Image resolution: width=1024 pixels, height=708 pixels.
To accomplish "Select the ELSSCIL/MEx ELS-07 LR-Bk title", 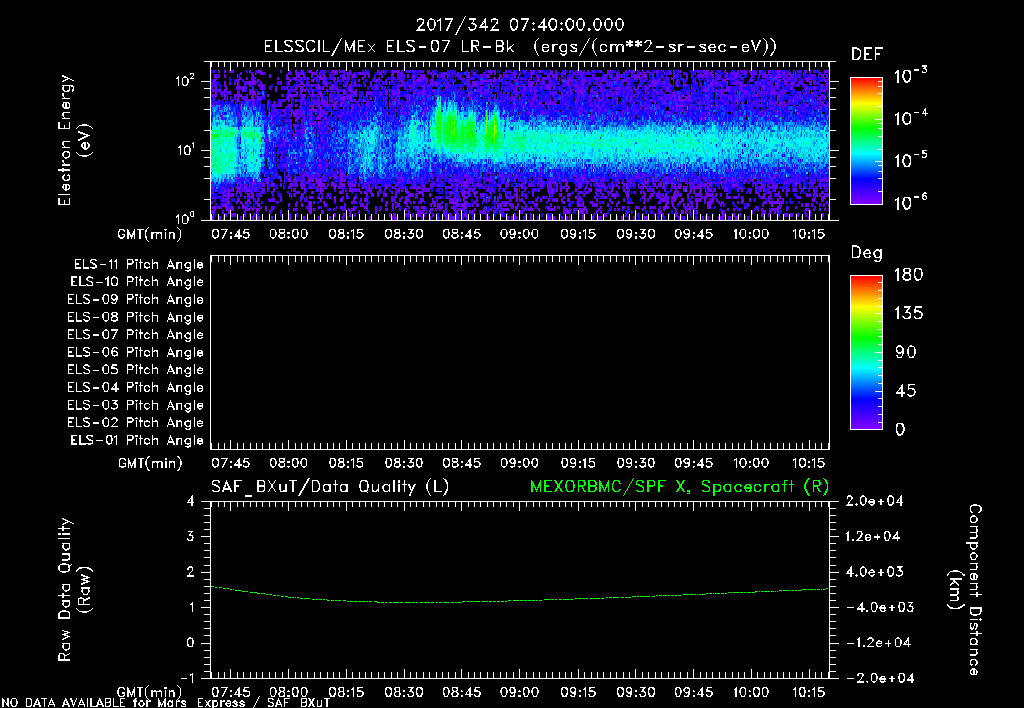I will point(389,47).
